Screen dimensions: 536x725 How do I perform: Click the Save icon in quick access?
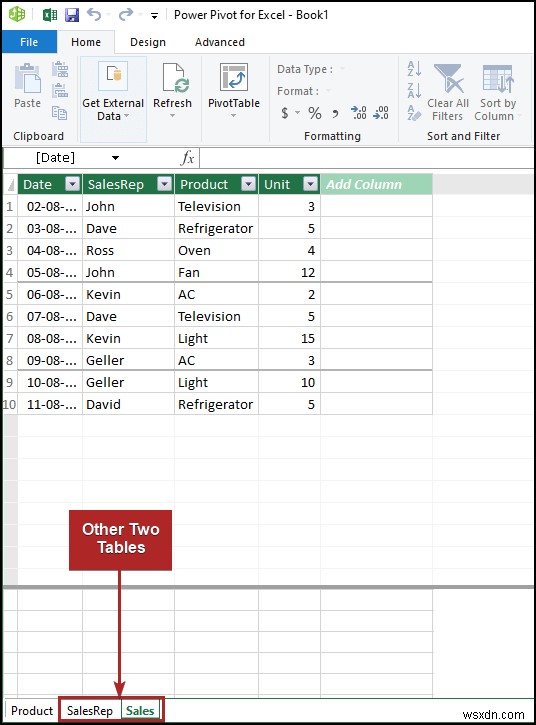pyautogui.click(x=72, y=15)
